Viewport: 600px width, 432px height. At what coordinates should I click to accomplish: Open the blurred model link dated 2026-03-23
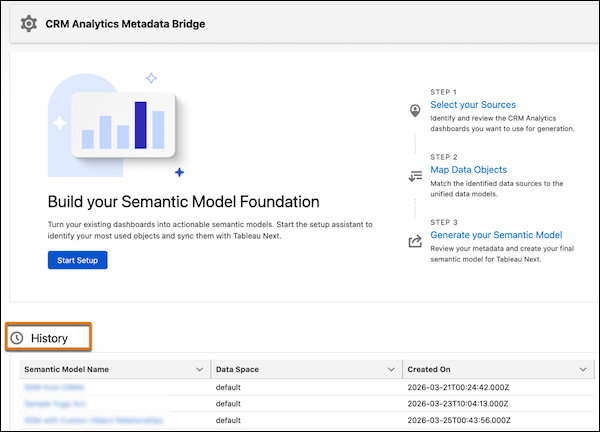point(55,404)
